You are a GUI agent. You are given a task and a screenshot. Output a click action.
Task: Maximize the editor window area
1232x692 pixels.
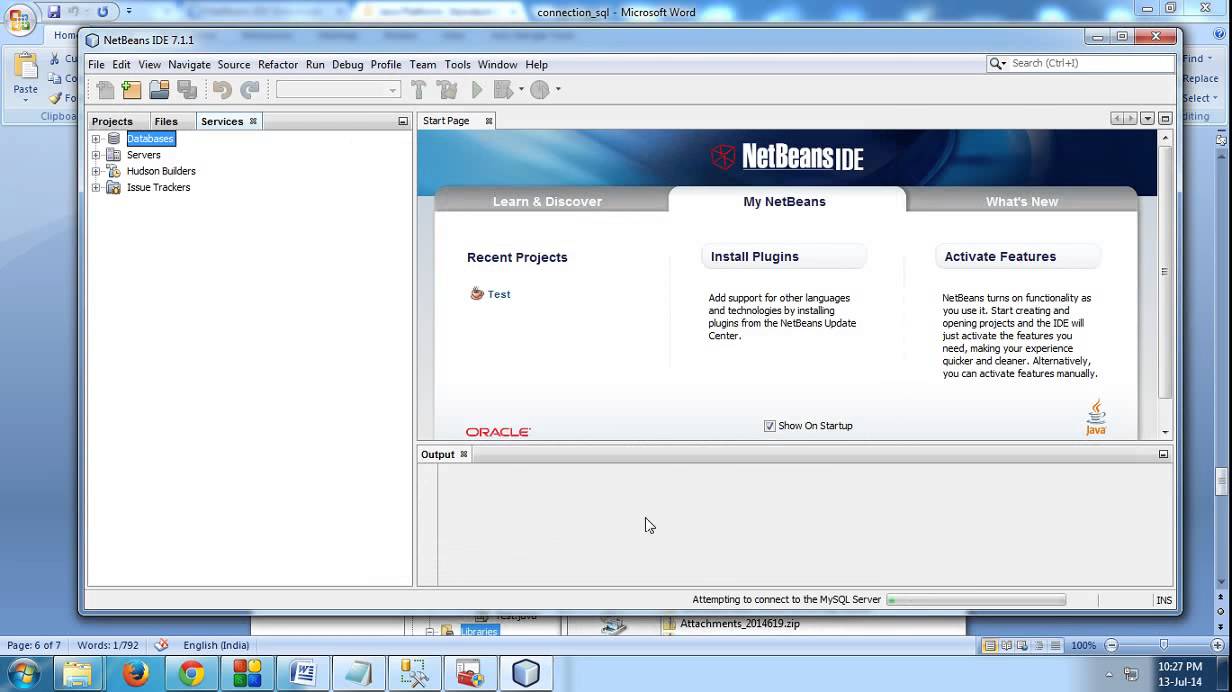pos(1165,119)
